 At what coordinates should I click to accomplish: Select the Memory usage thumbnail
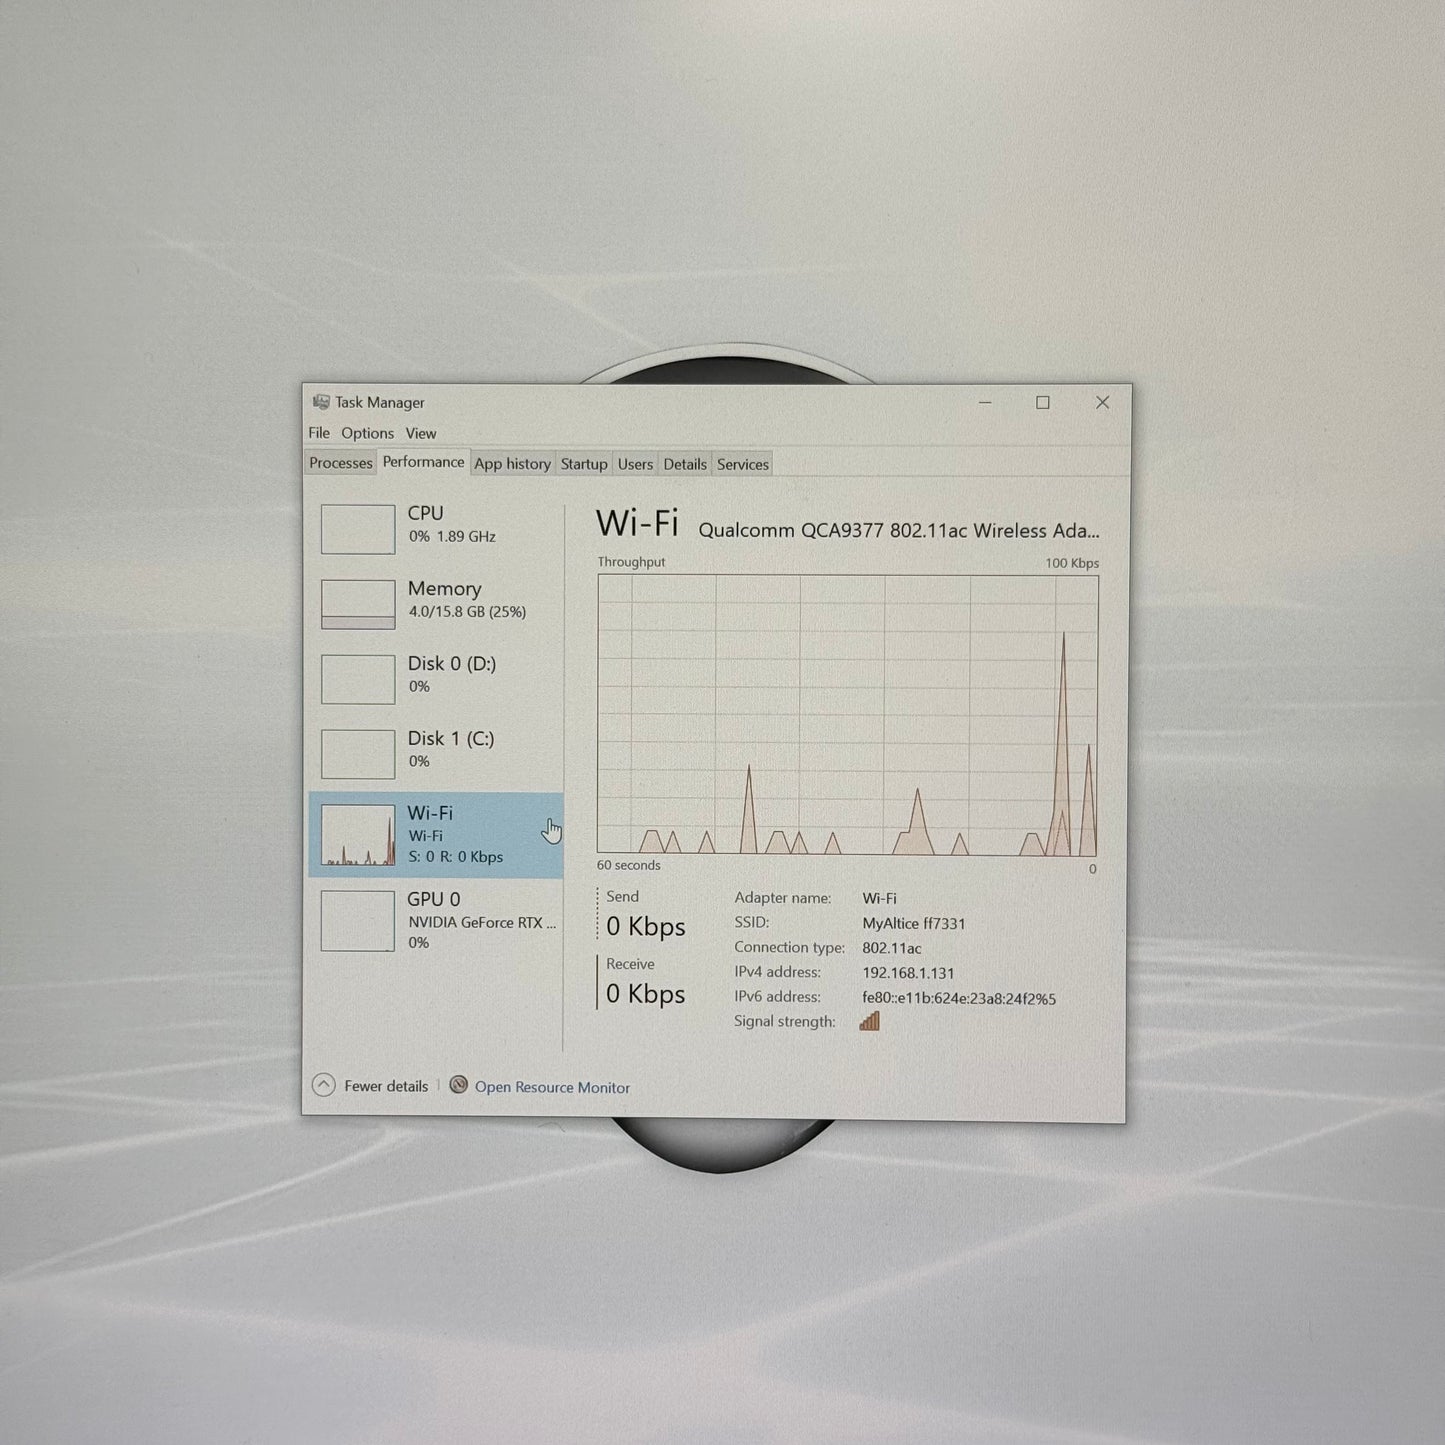click(x=358, y=604)
